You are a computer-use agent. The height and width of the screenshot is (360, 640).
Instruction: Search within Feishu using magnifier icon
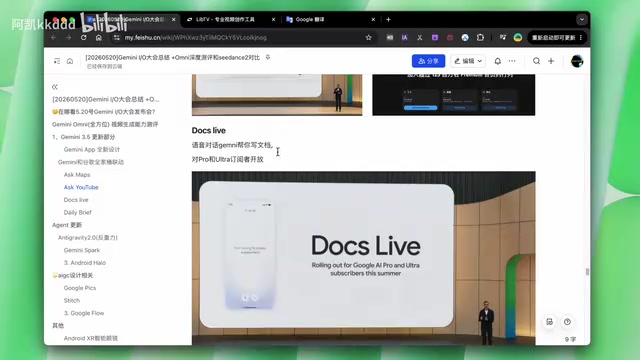click(x=536, y=61)
